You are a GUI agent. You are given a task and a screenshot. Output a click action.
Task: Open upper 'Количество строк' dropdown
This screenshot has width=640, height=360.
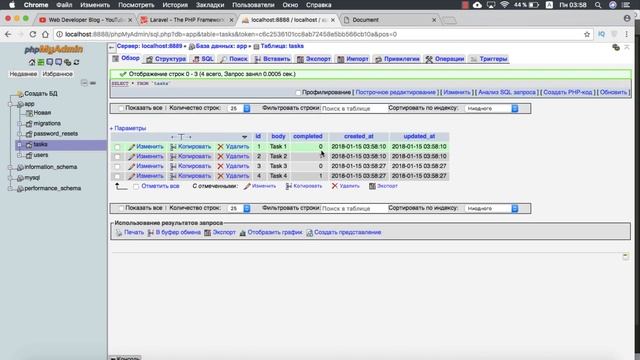tap(239, 109)
